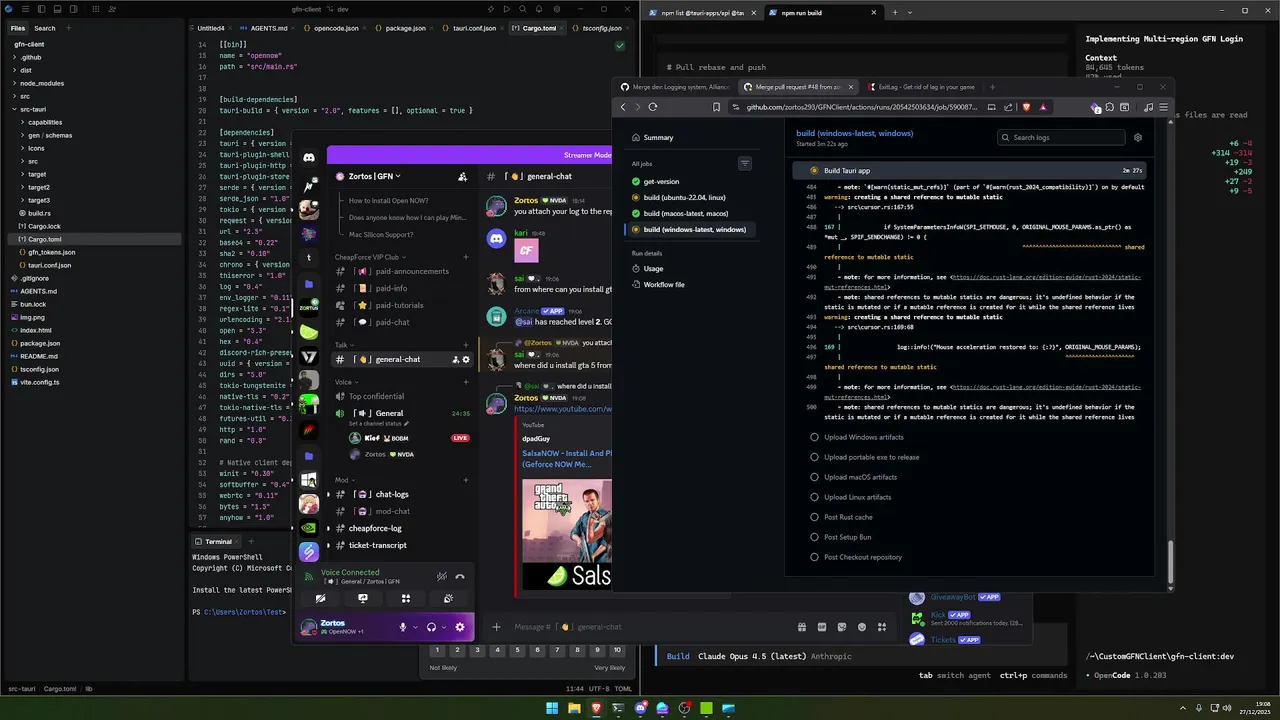Disconnect from the Discord voice channel
This screenshot has height=720, width=1280.
pos(460,576)
